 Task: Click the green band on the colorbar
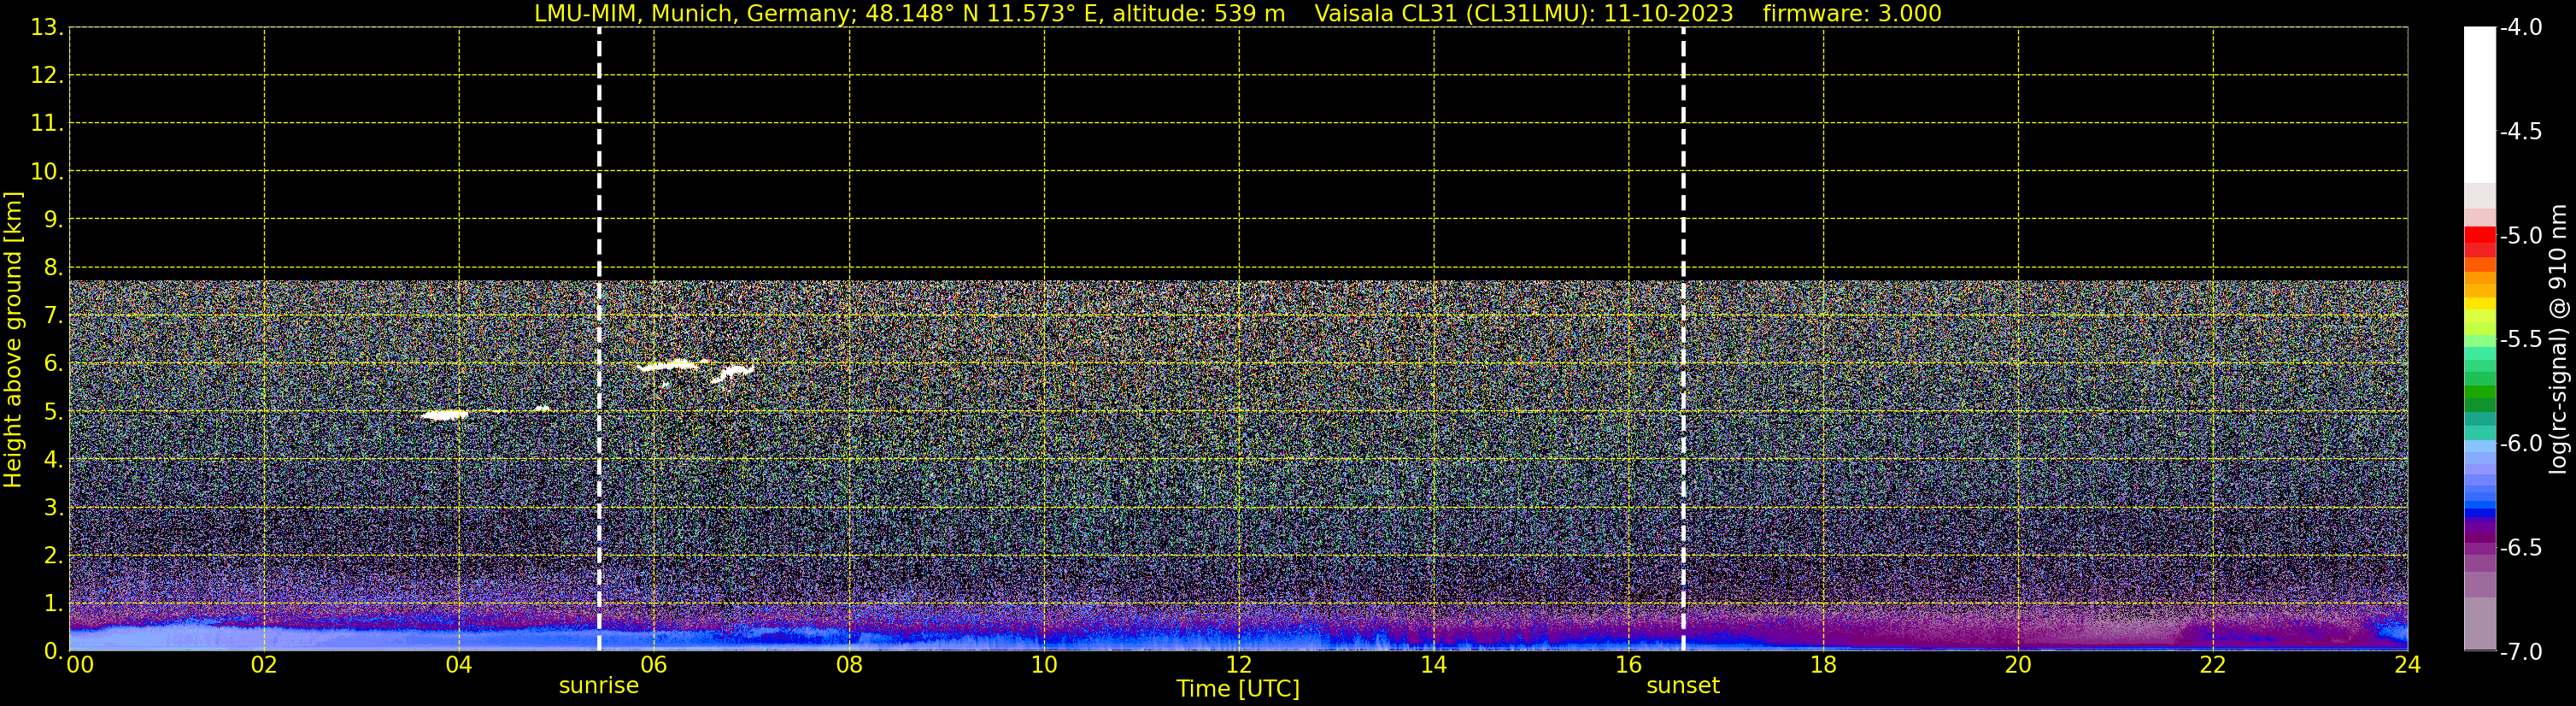(x=2479, y=394)
